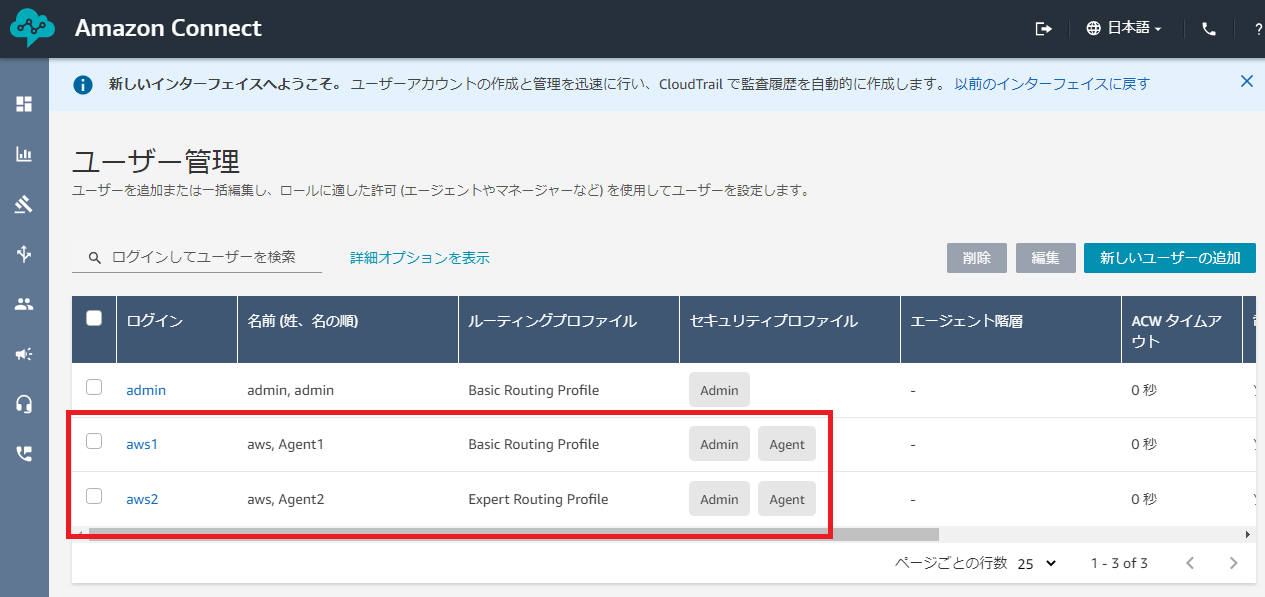Viewport: 1265px width, 597px height.
Task: Check the aws2 user row checkbox
Action: [x=94, y=496]
